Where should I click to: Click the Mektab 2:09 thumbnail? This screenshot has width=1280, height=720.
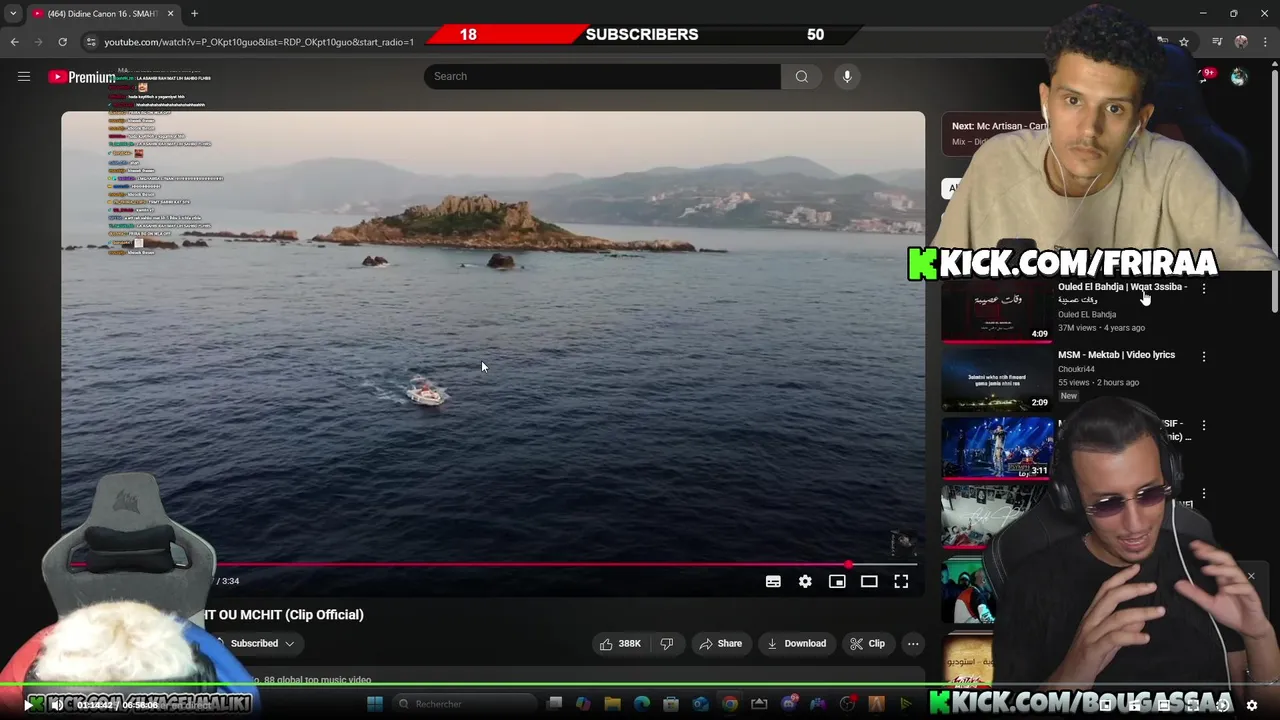point(997,380)
